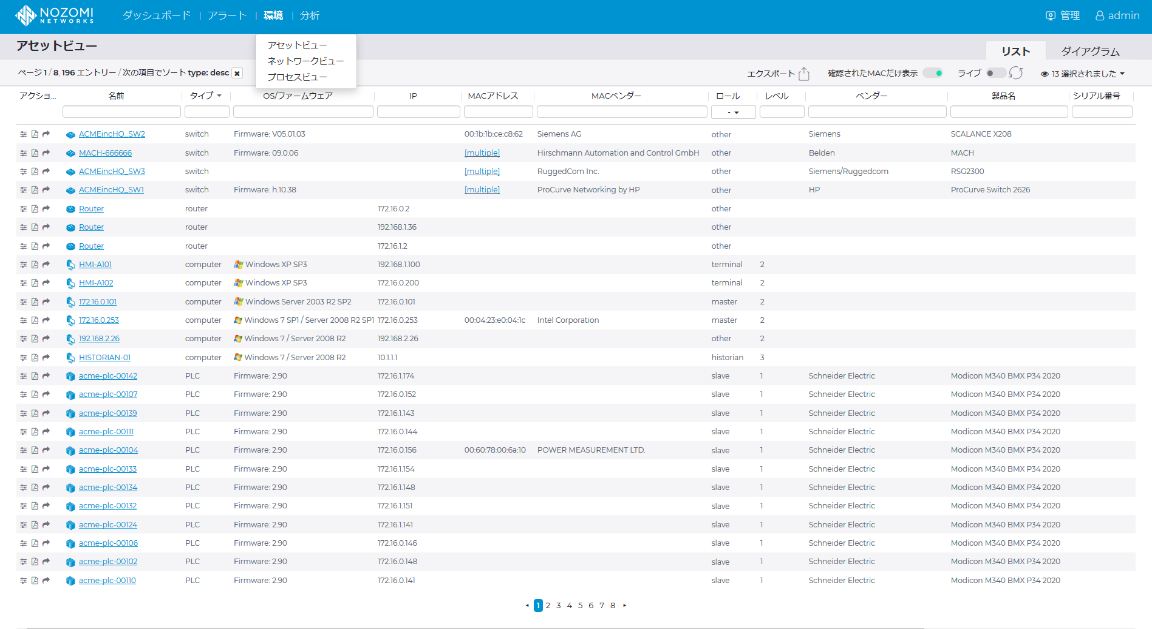Click switch type icon beside MACH-666666
Screen dimensions: 1152x629
(71, 154)
